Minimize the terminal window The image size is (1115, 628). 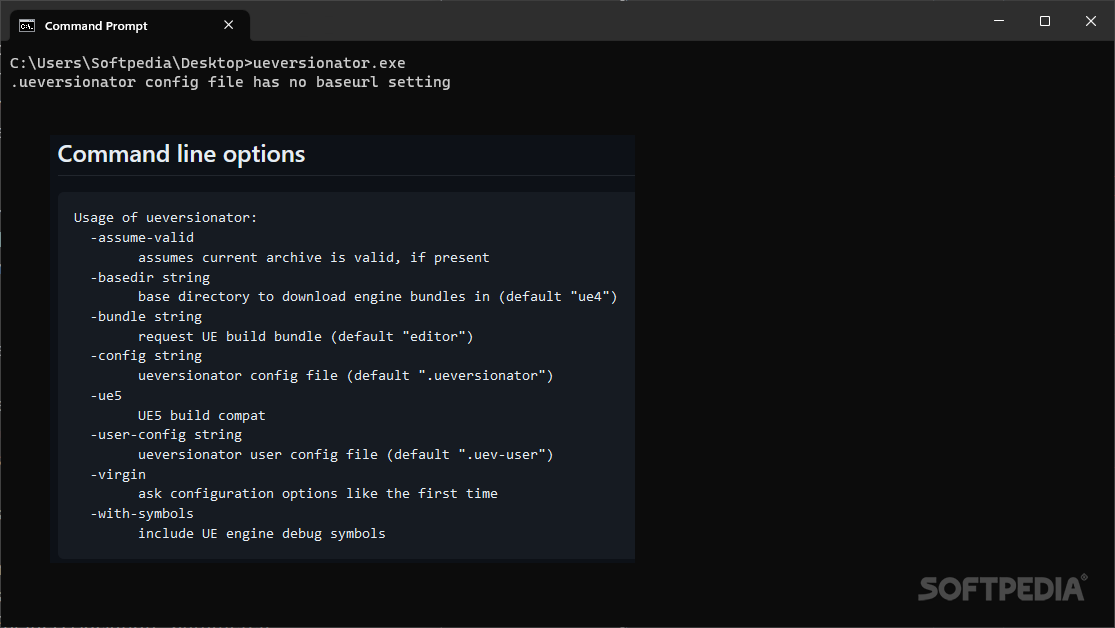[999, 21]
